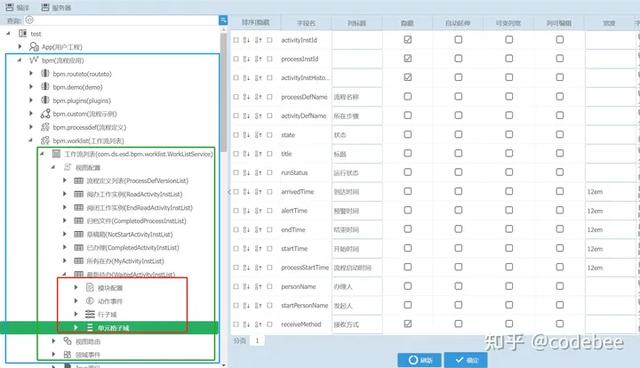Click the App user project icon
The image size is (640, 368).
click(x=34, y=47)
